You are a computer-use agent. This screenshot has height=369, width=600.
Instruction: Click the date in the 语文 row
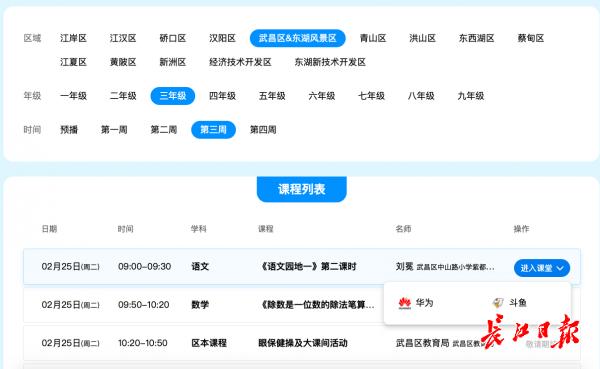(70, 266)
